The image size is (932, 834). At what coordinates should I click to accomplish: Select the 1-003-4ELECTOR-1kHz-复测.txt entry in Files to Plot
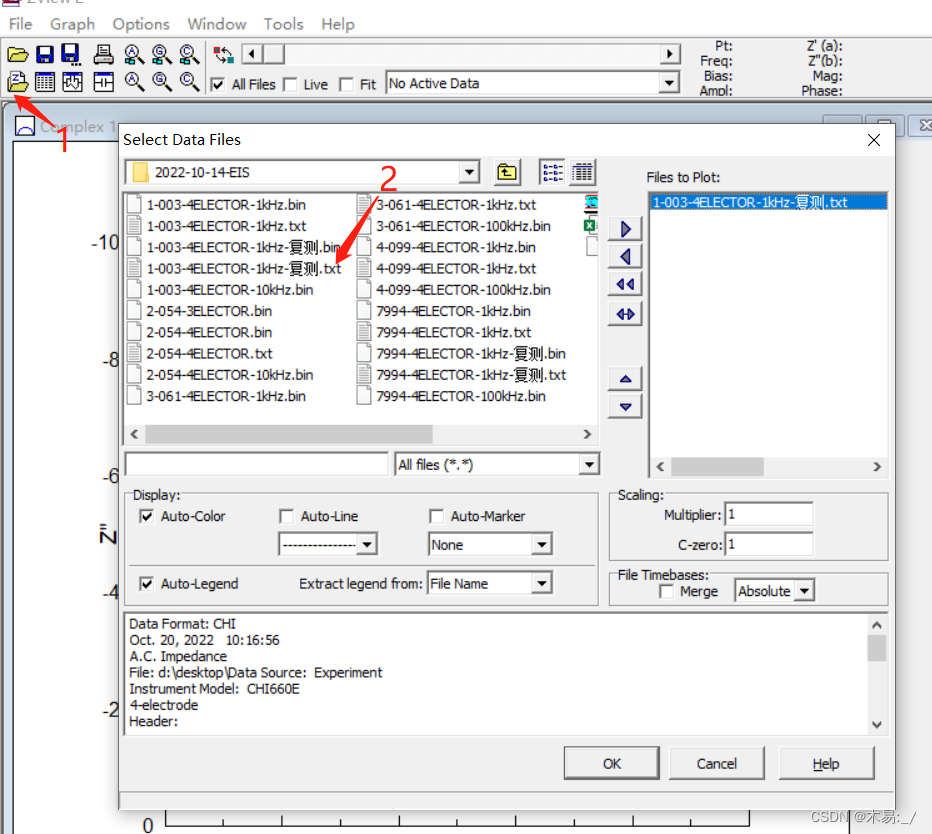tap(768, 202)
